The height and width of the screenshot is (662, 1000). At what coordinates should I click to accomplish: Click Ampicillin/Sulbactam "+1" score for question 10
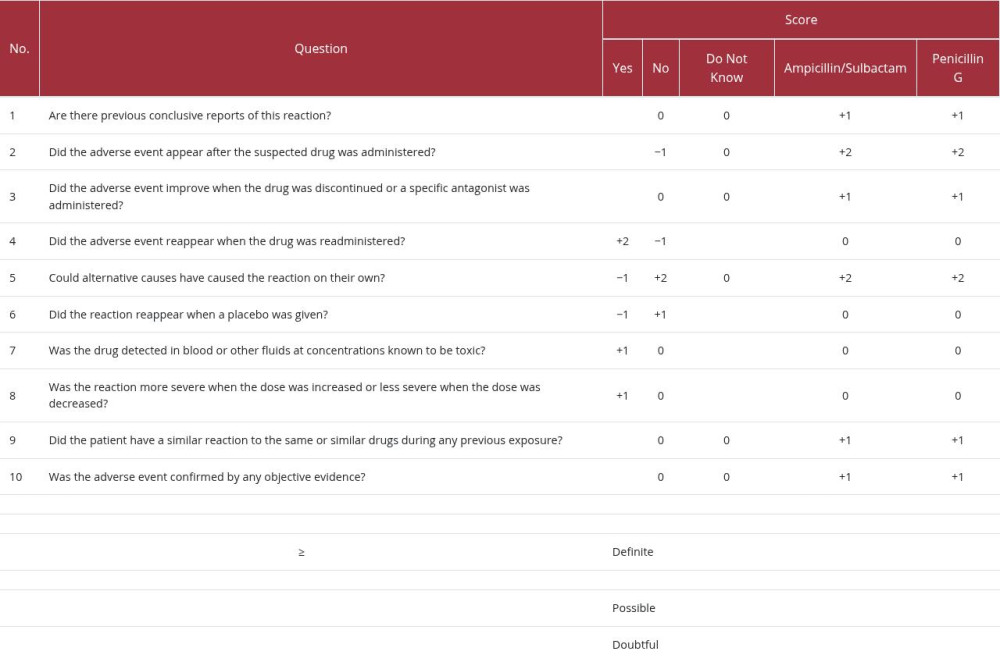point(845,477)
